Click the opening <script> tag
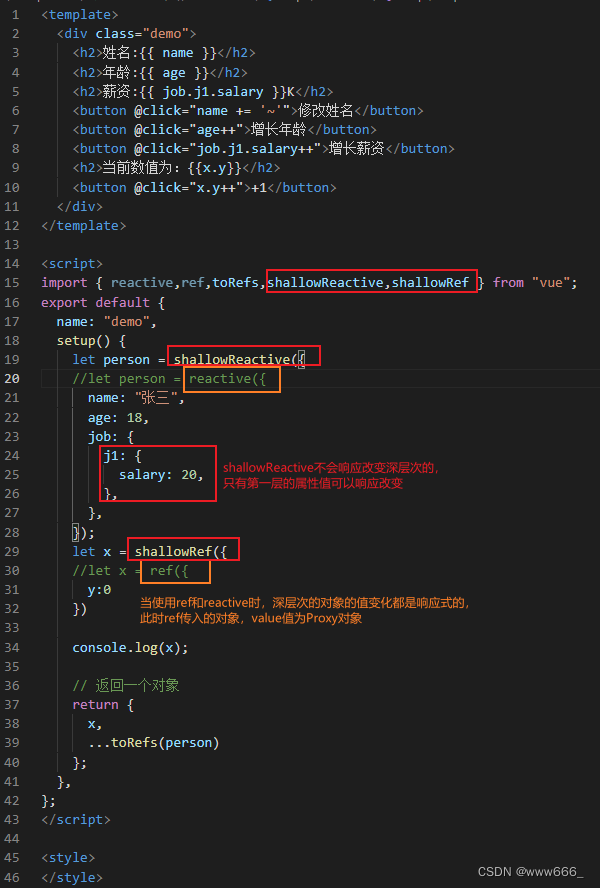 [x=72, y=263]
